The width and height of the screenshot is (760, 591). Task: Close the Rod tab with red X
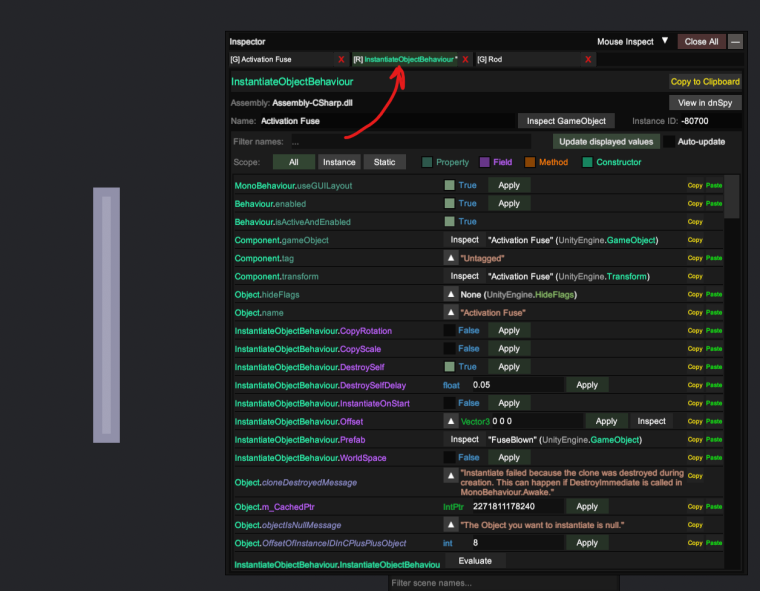588,60
